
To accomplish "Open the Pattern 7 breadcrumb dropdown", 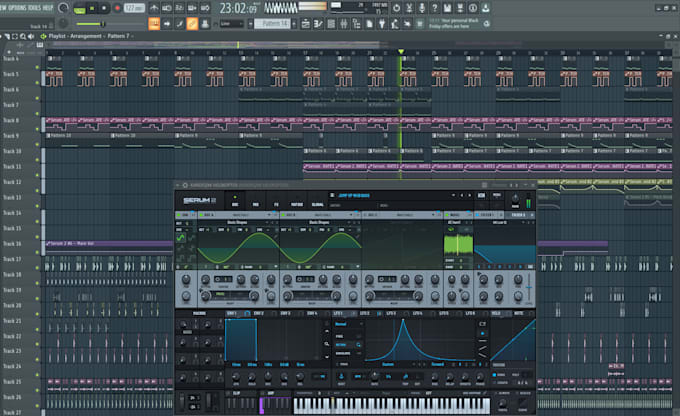I will pos(122,36).
